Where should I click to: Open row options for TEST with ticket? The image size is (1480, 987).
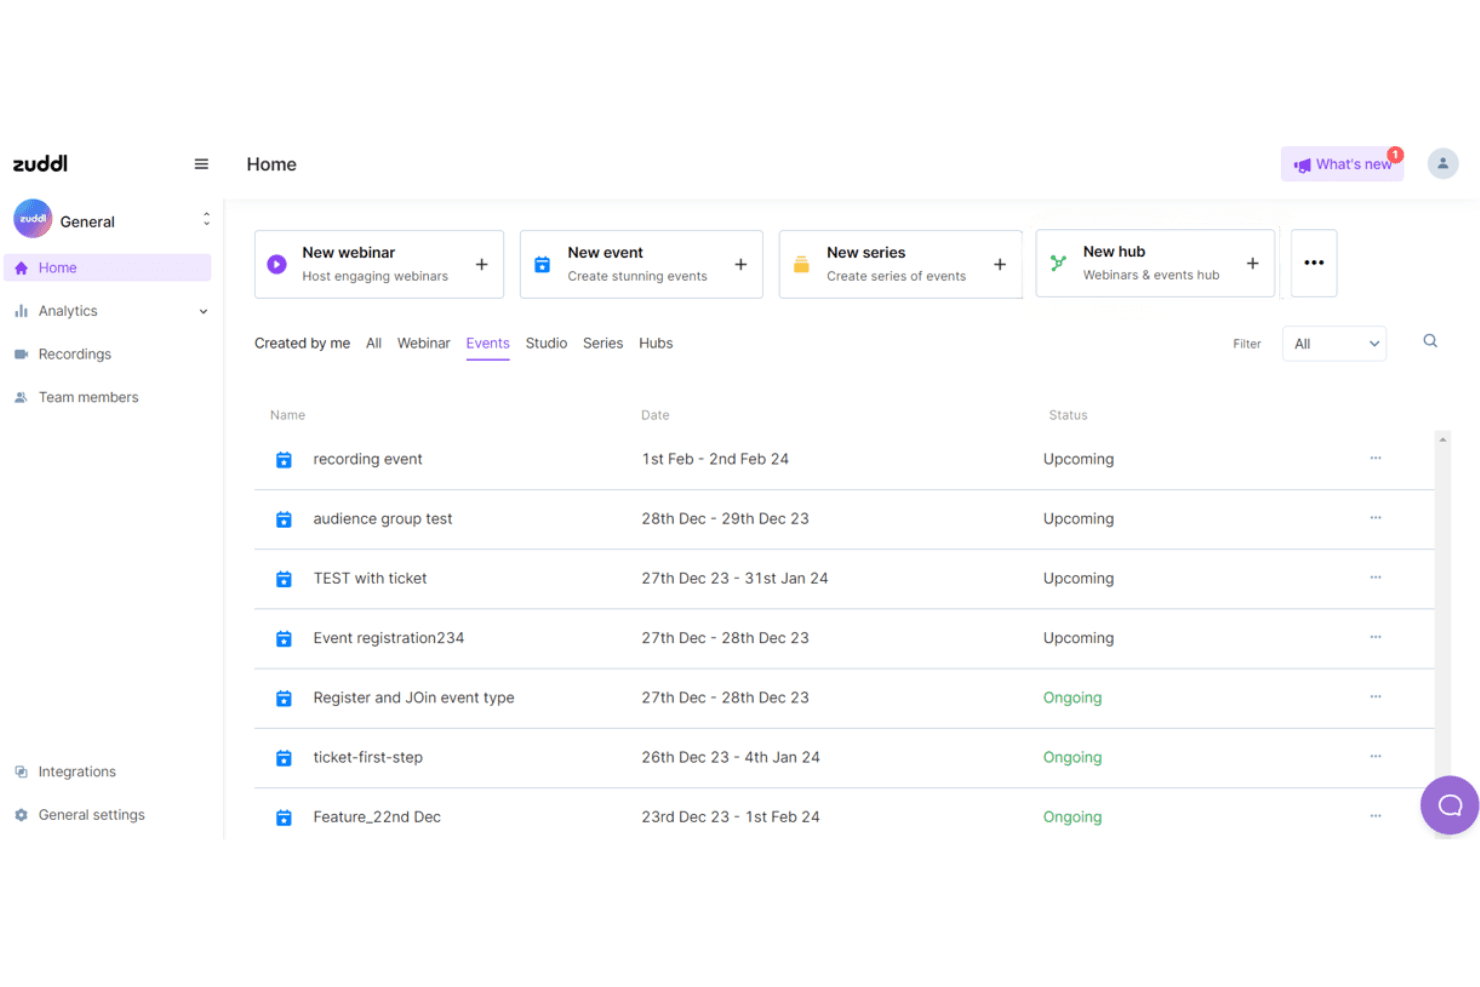point(1375,577)
